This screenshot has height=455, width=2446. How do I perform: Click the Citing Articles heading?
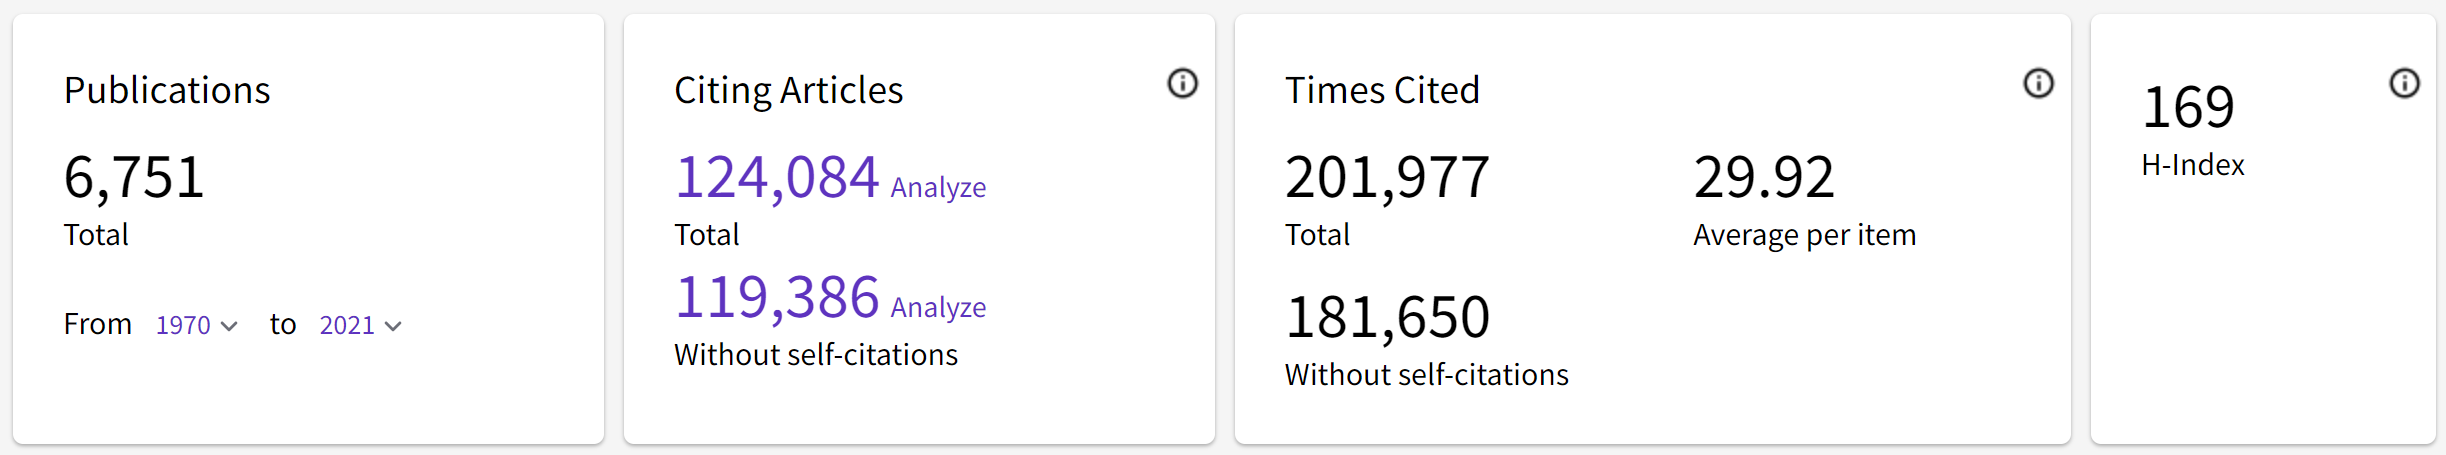tap(788, 90)
